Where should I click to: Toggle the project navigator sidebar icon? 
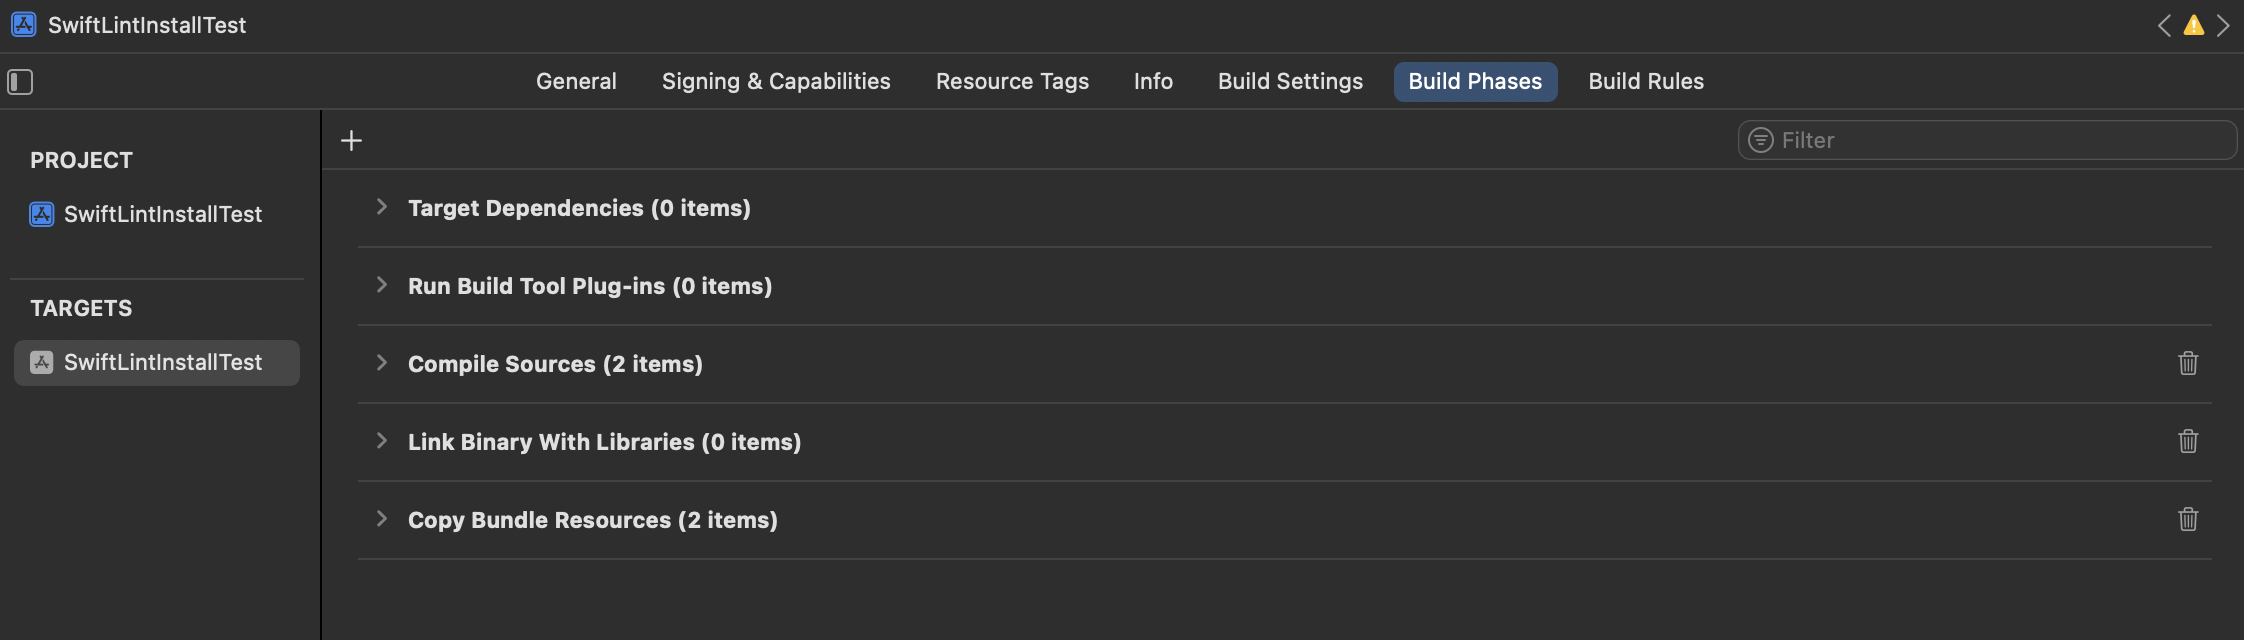(20, 82)
